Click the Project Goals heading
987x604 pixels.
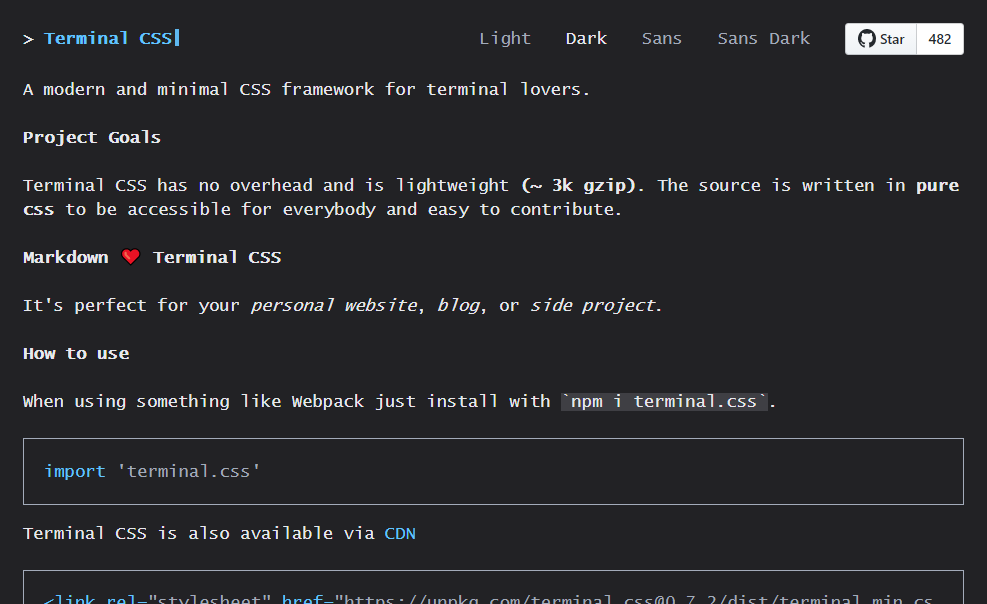[91, 137]
